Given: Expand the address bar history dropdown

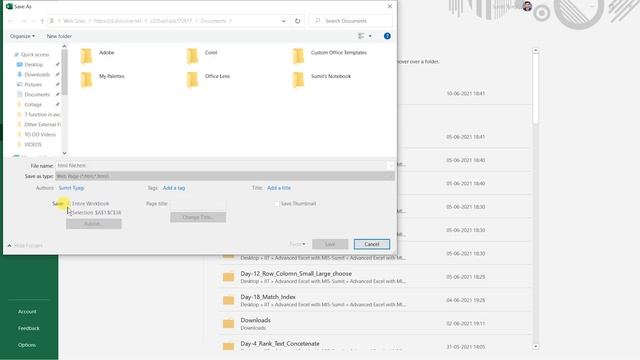Looking at the screenshot, I should click(284, 21).
